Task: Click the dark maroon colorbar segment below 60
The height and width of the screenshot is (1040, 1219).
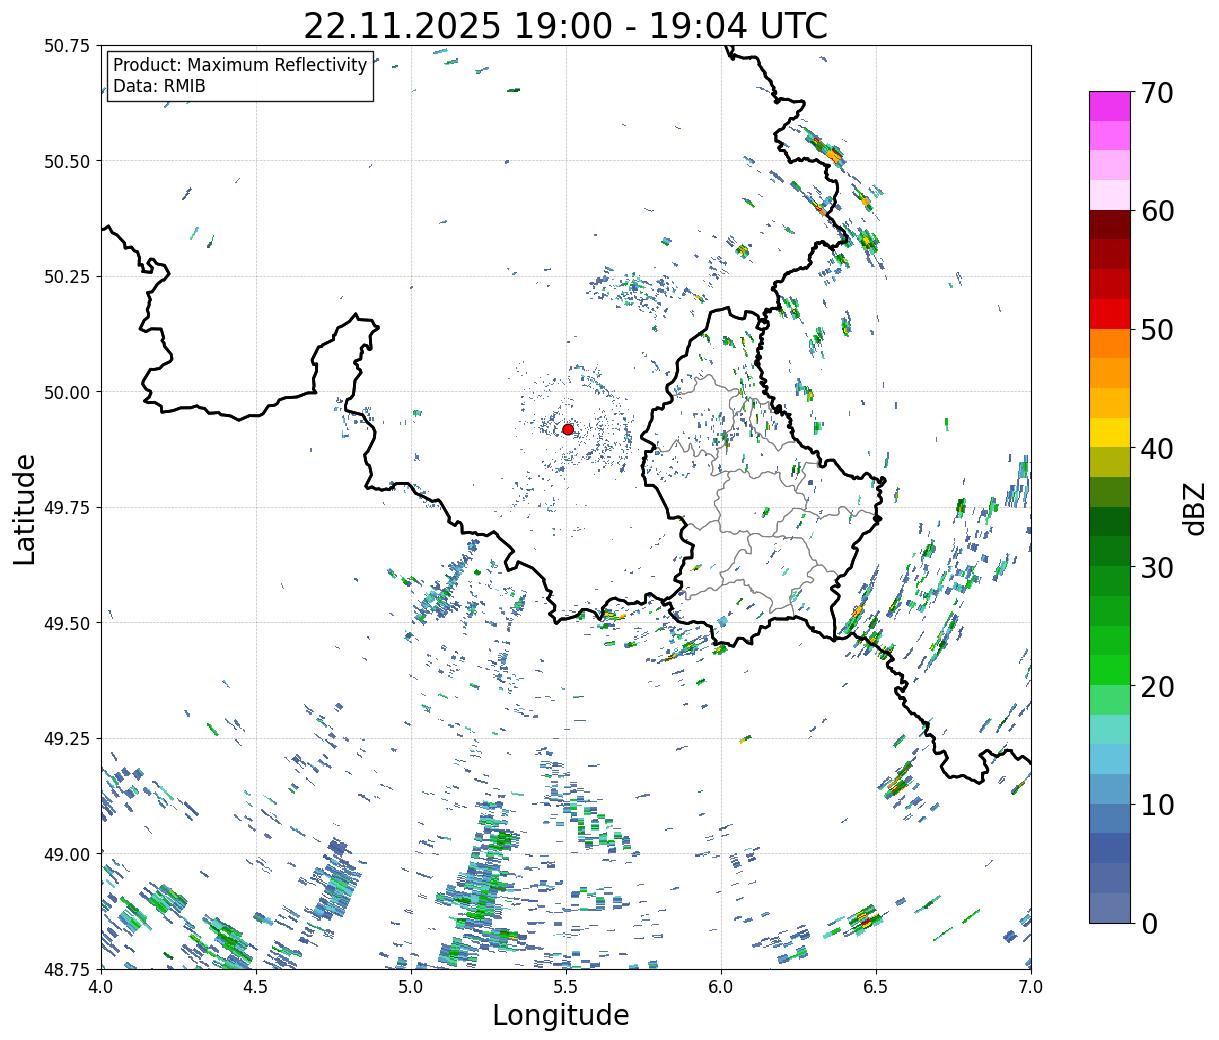Action: [1110, 225]
